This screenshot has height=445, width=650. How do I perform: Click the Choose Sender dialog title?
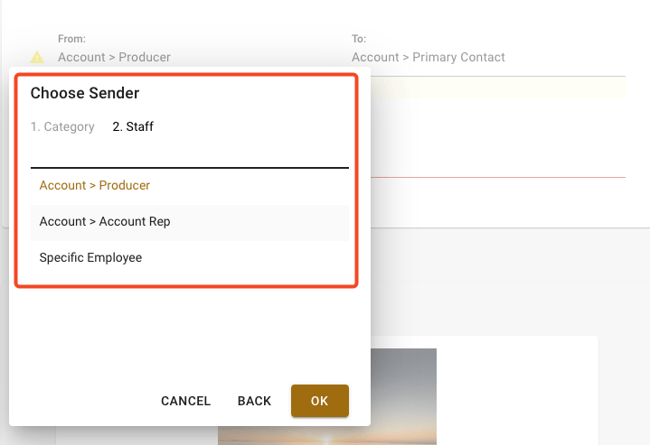point(85,93)
